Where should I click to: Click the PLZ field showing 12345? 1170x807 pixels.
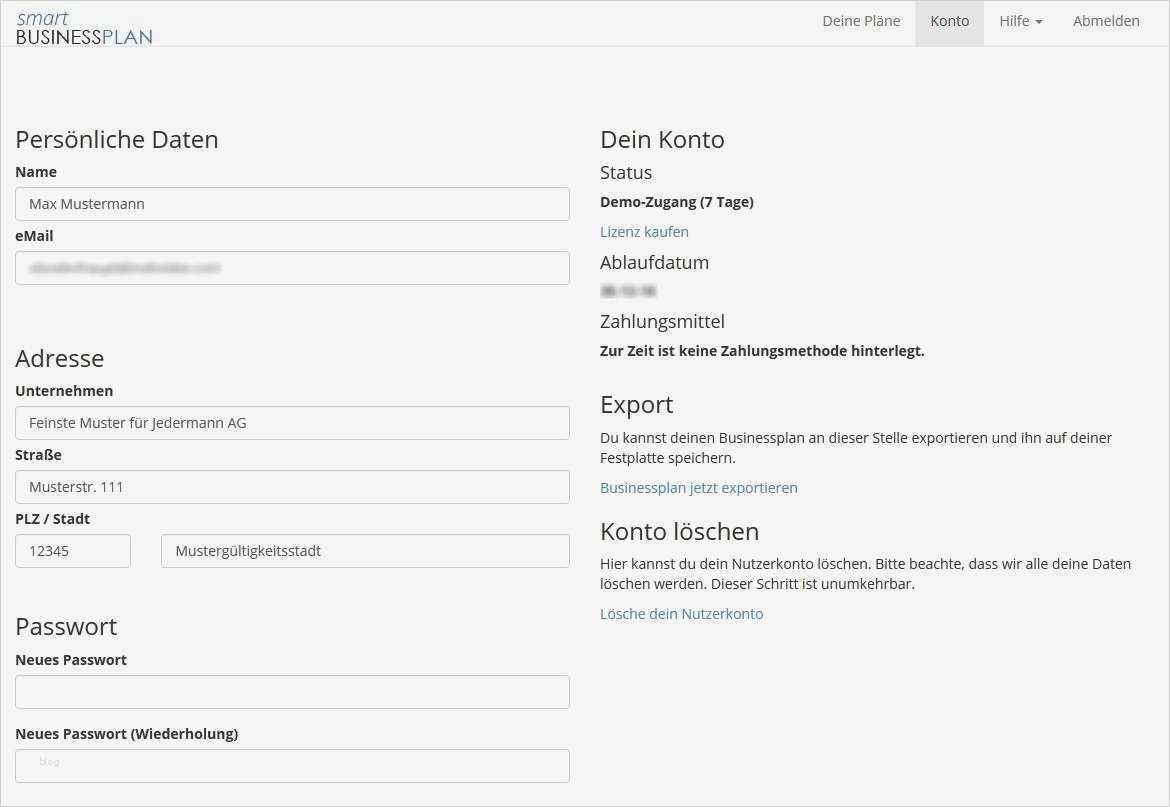pyautogui.click(x=73, y=551)
